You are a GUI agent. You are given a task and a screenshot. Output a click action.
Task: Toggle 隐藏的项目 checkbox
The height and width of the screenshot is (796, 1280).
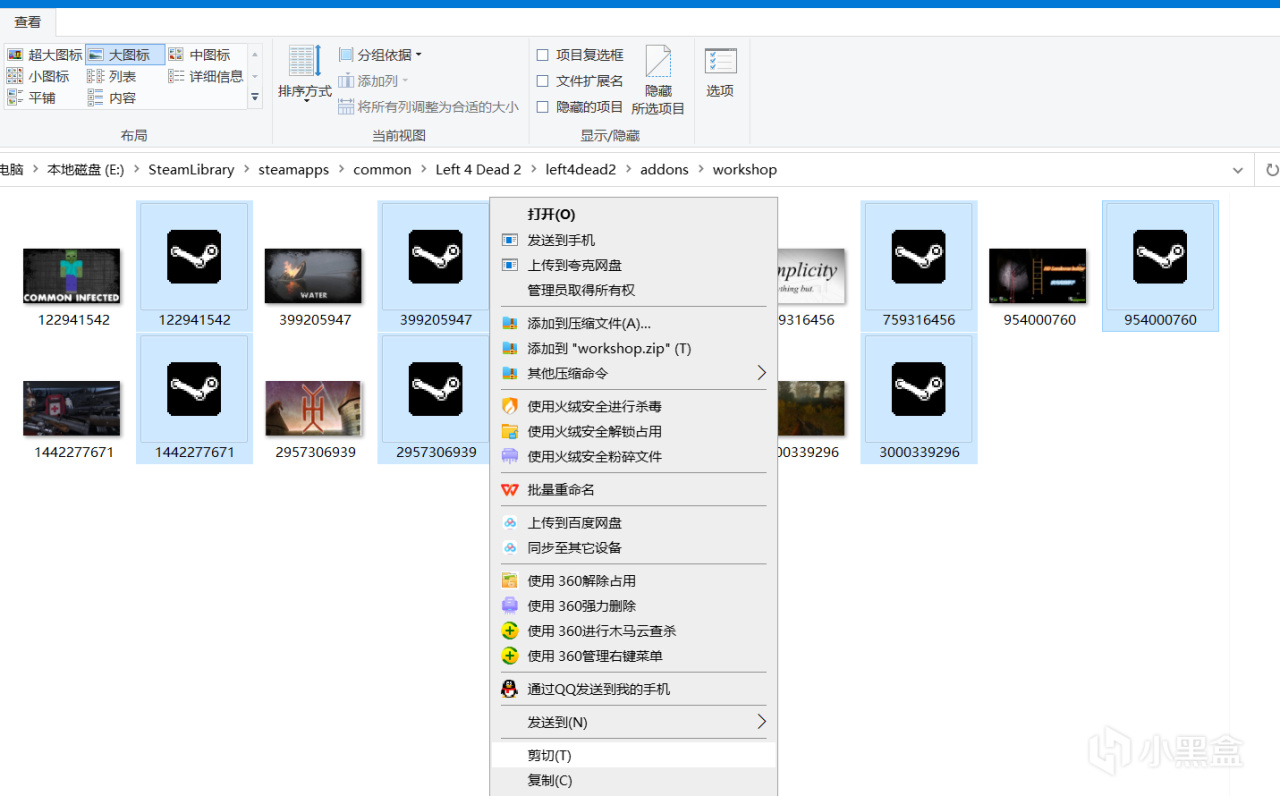pyautogui.click(x=543, y=107)
